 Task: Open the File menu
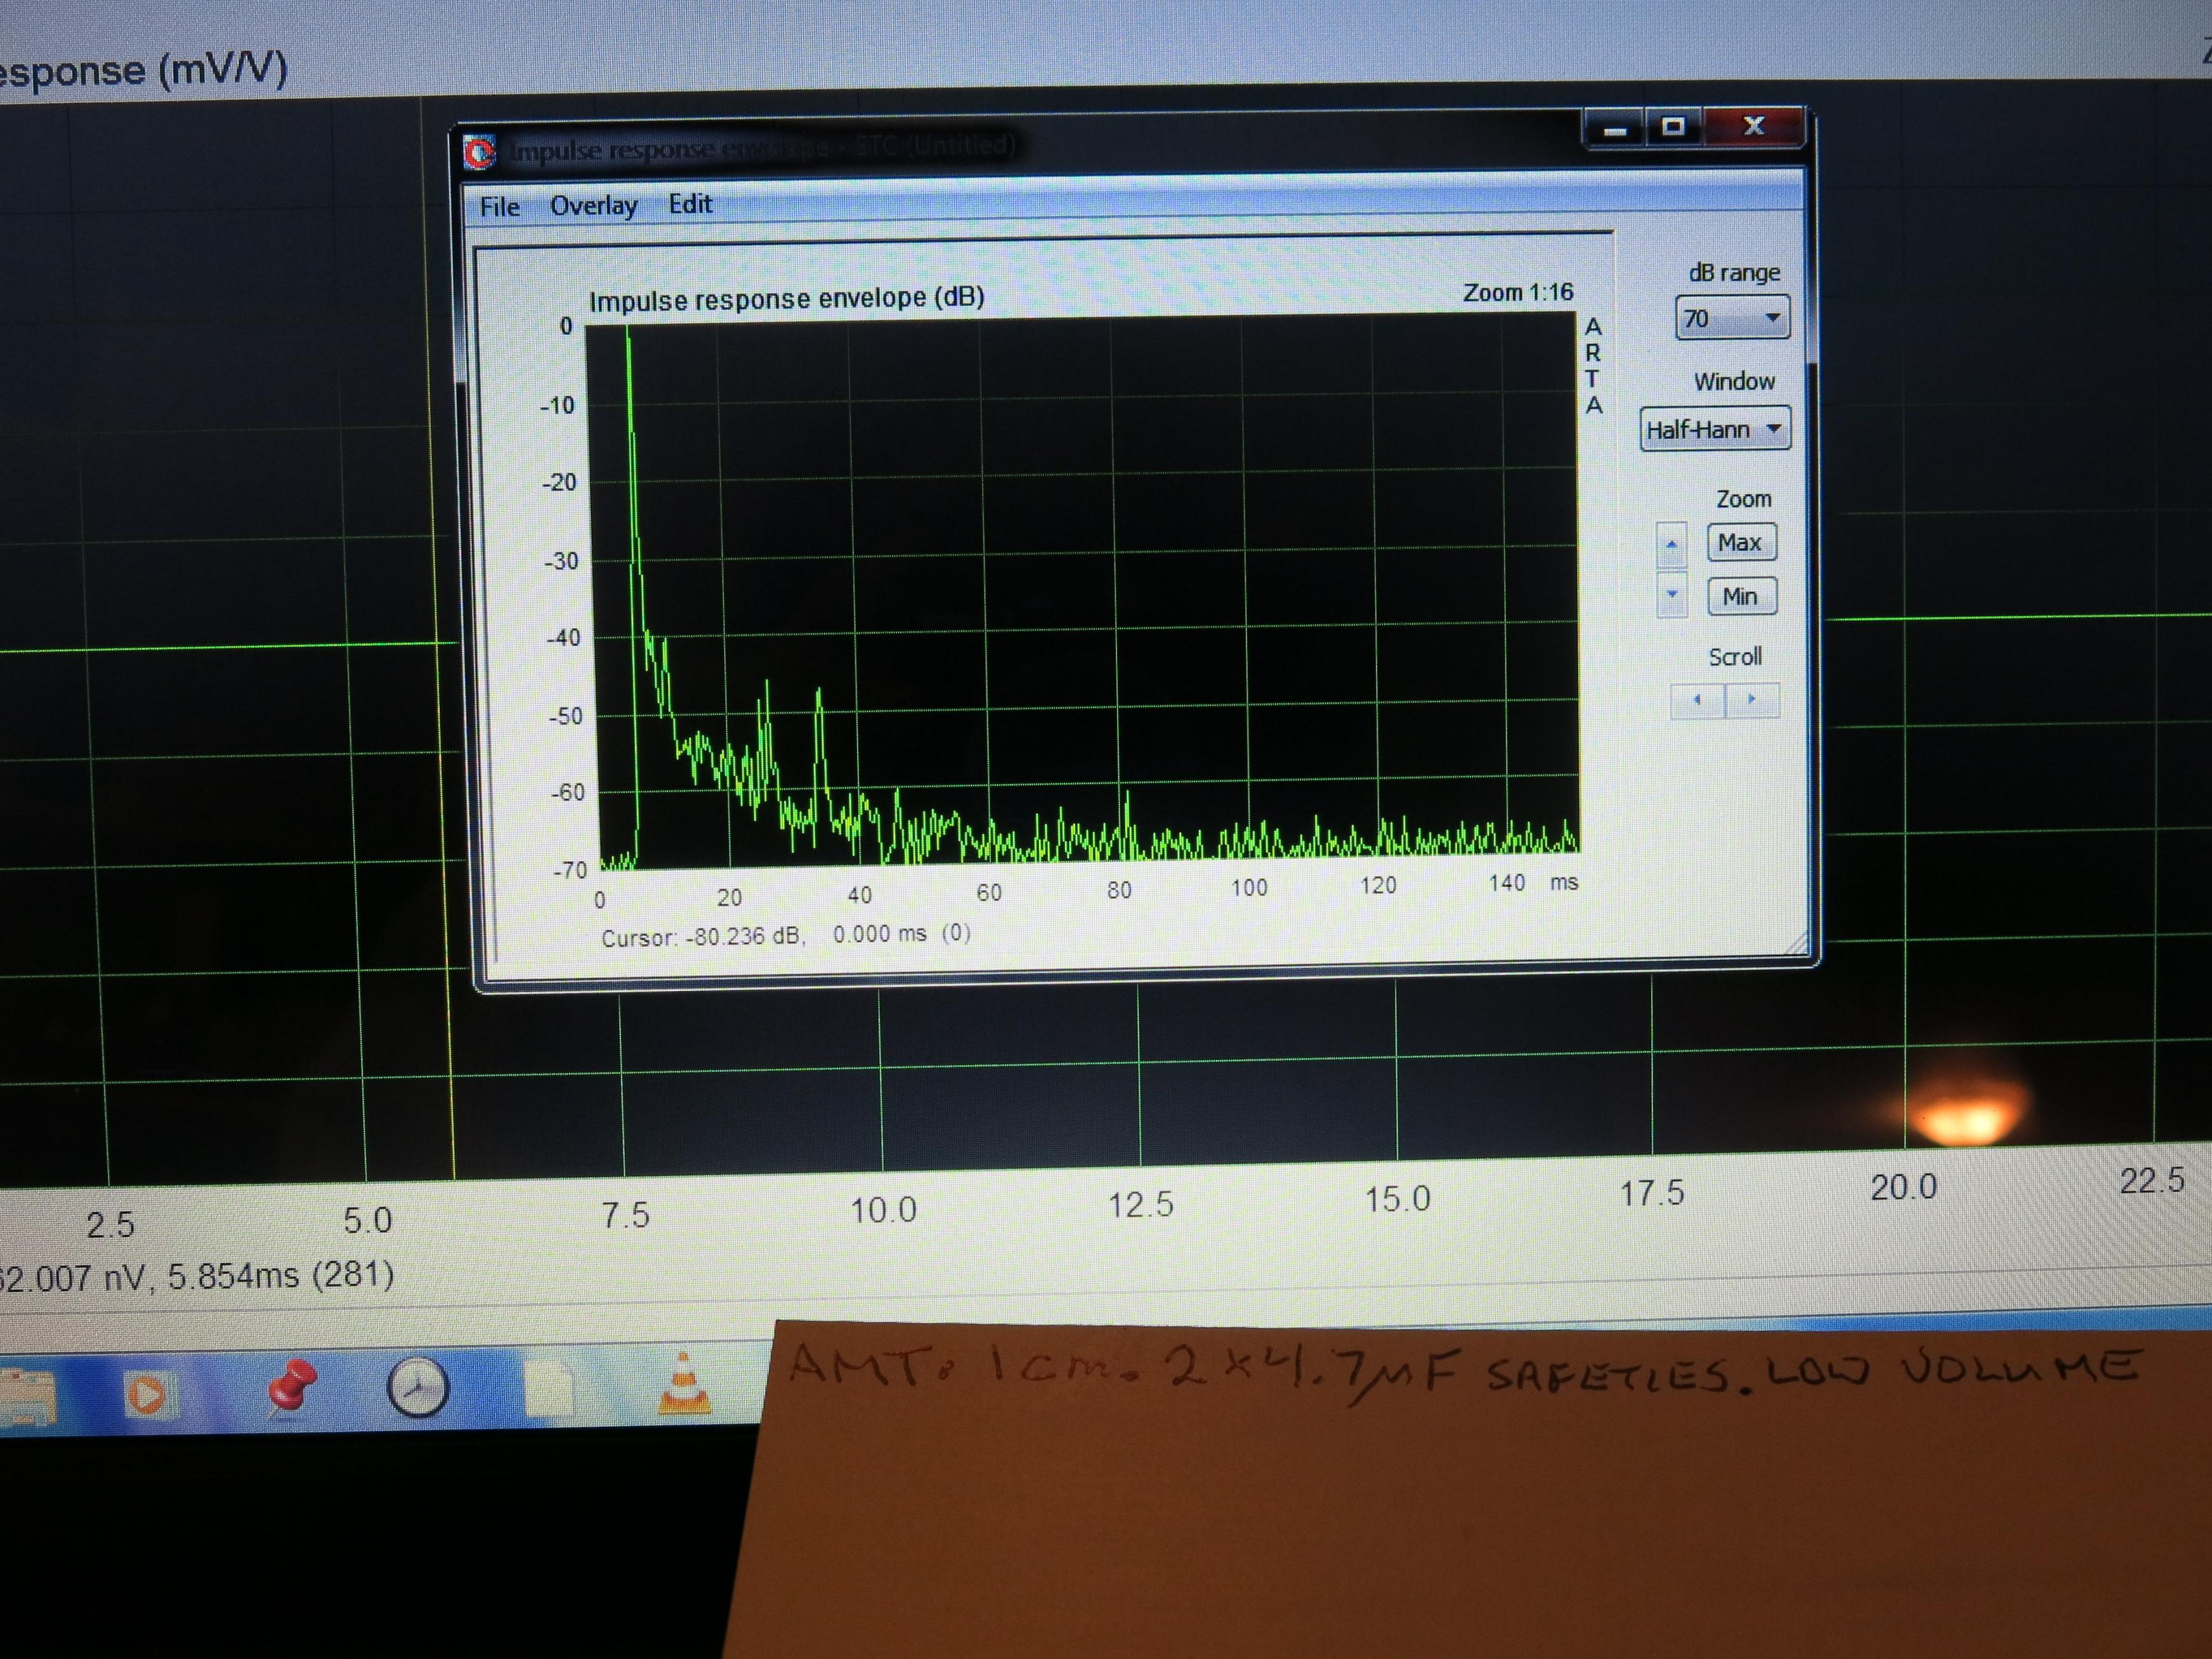tap(499, 207)
